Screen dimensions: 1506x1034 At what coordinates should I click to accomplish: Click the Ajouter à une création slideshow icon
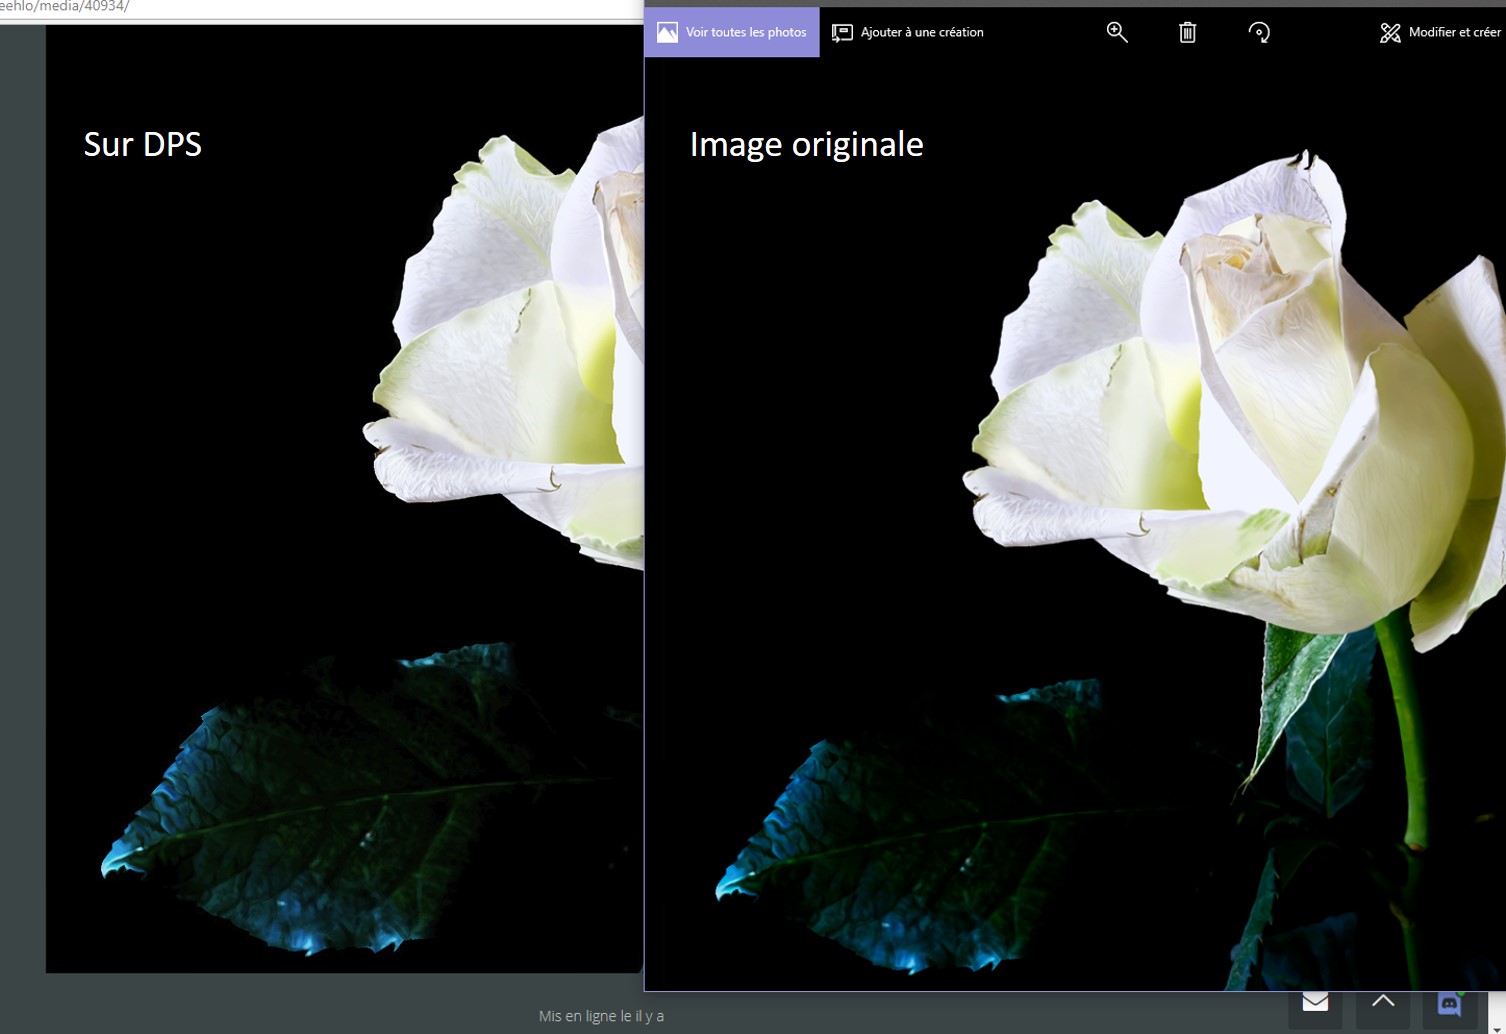[842, 32]
